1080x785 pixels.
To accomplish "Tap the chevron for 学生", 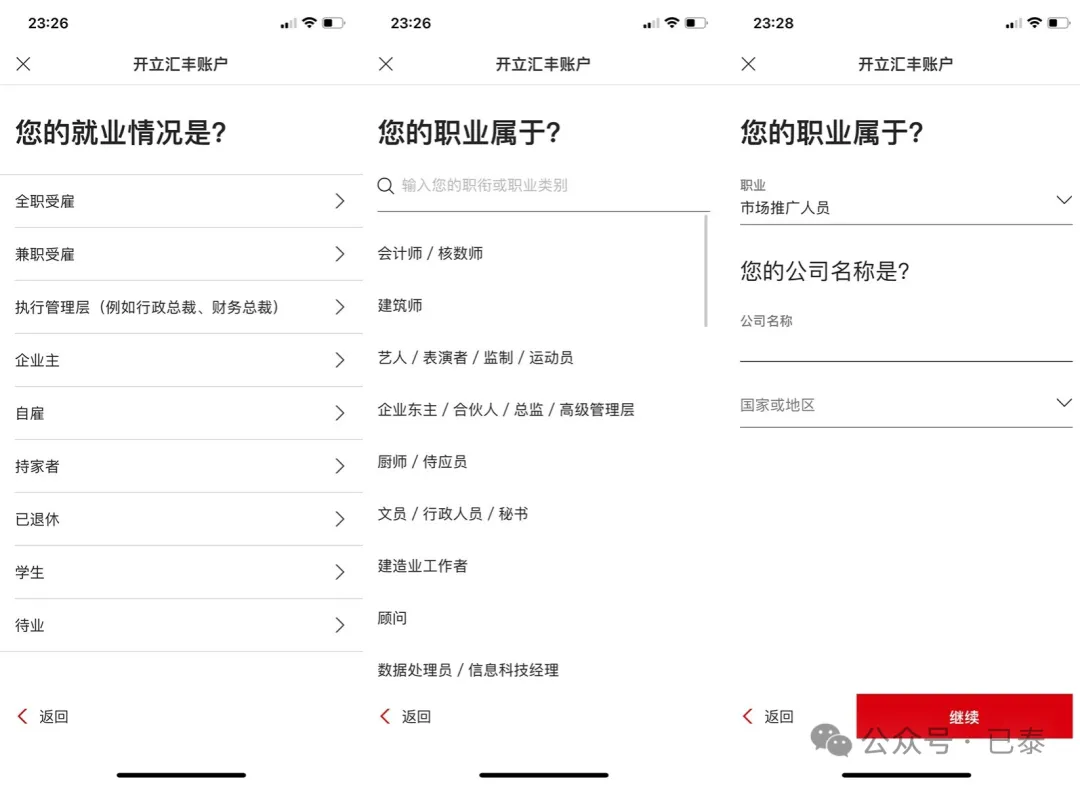I will tap(340, 572).
